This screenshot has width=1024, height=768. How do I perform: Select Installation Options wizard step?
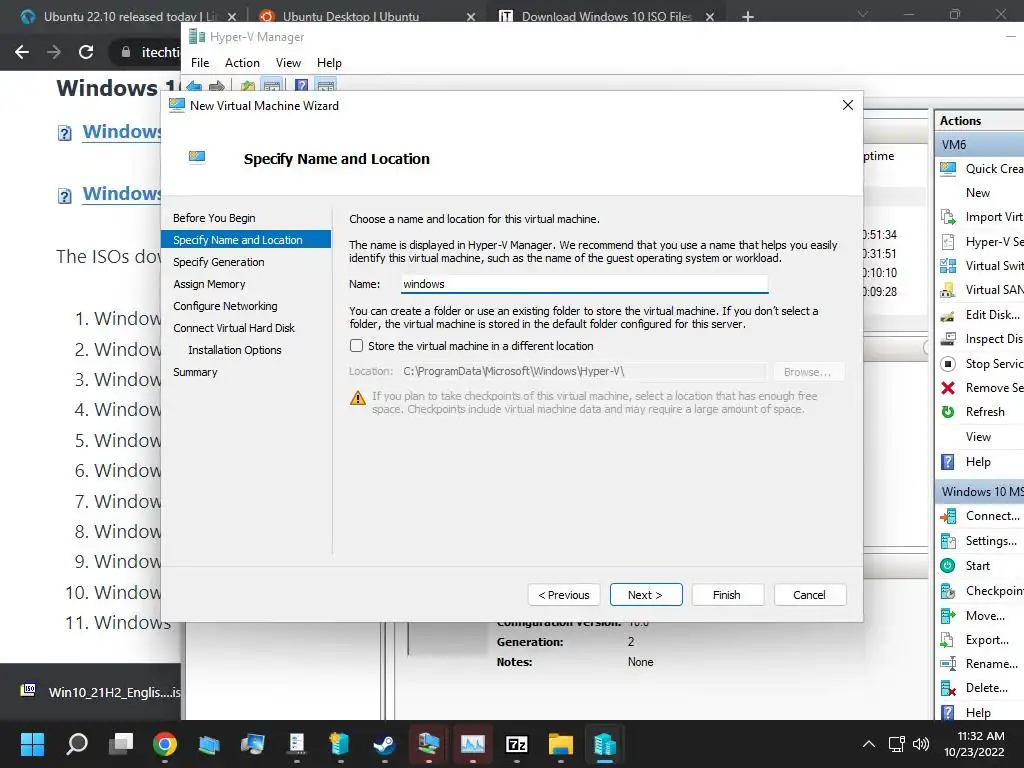pyautogui.click(x=234, y=350)
